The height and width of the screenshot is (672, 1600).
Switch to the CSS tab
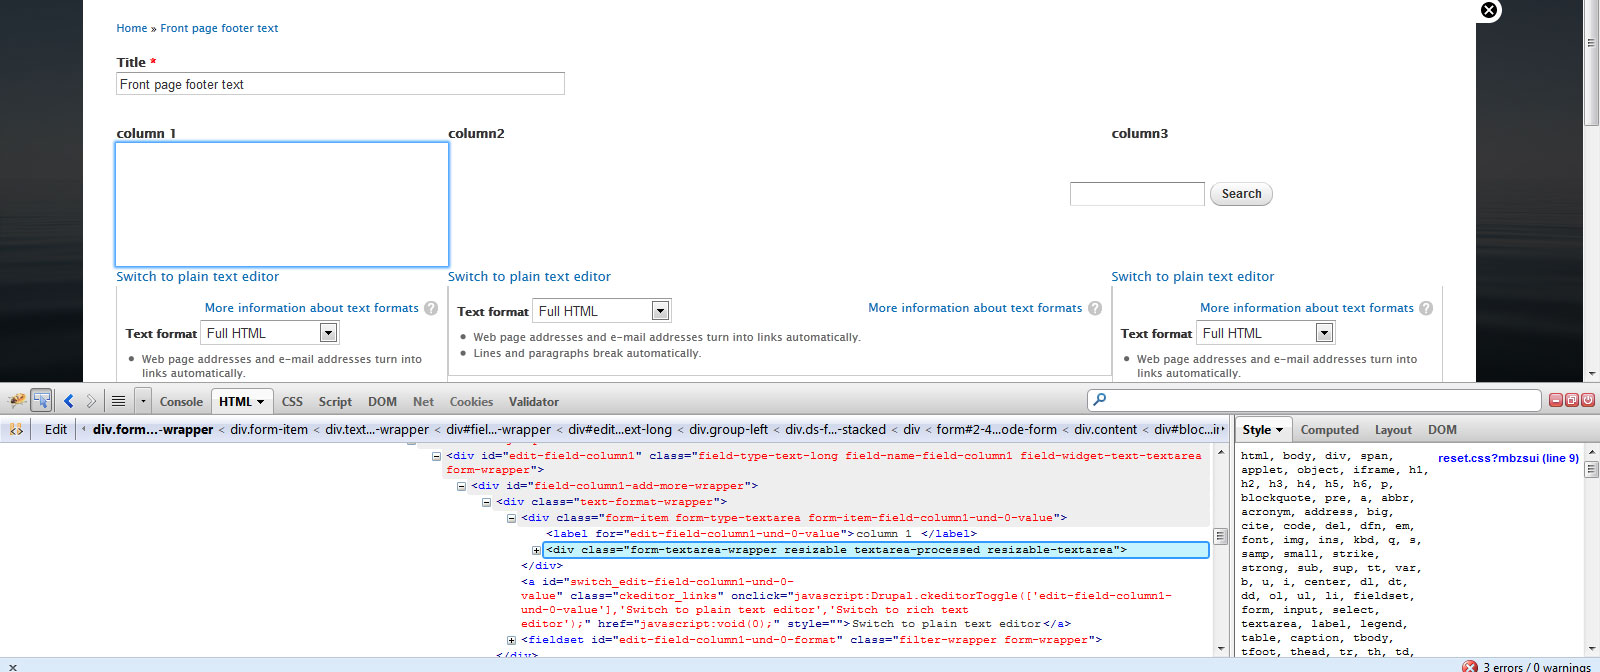pos(292,401)
